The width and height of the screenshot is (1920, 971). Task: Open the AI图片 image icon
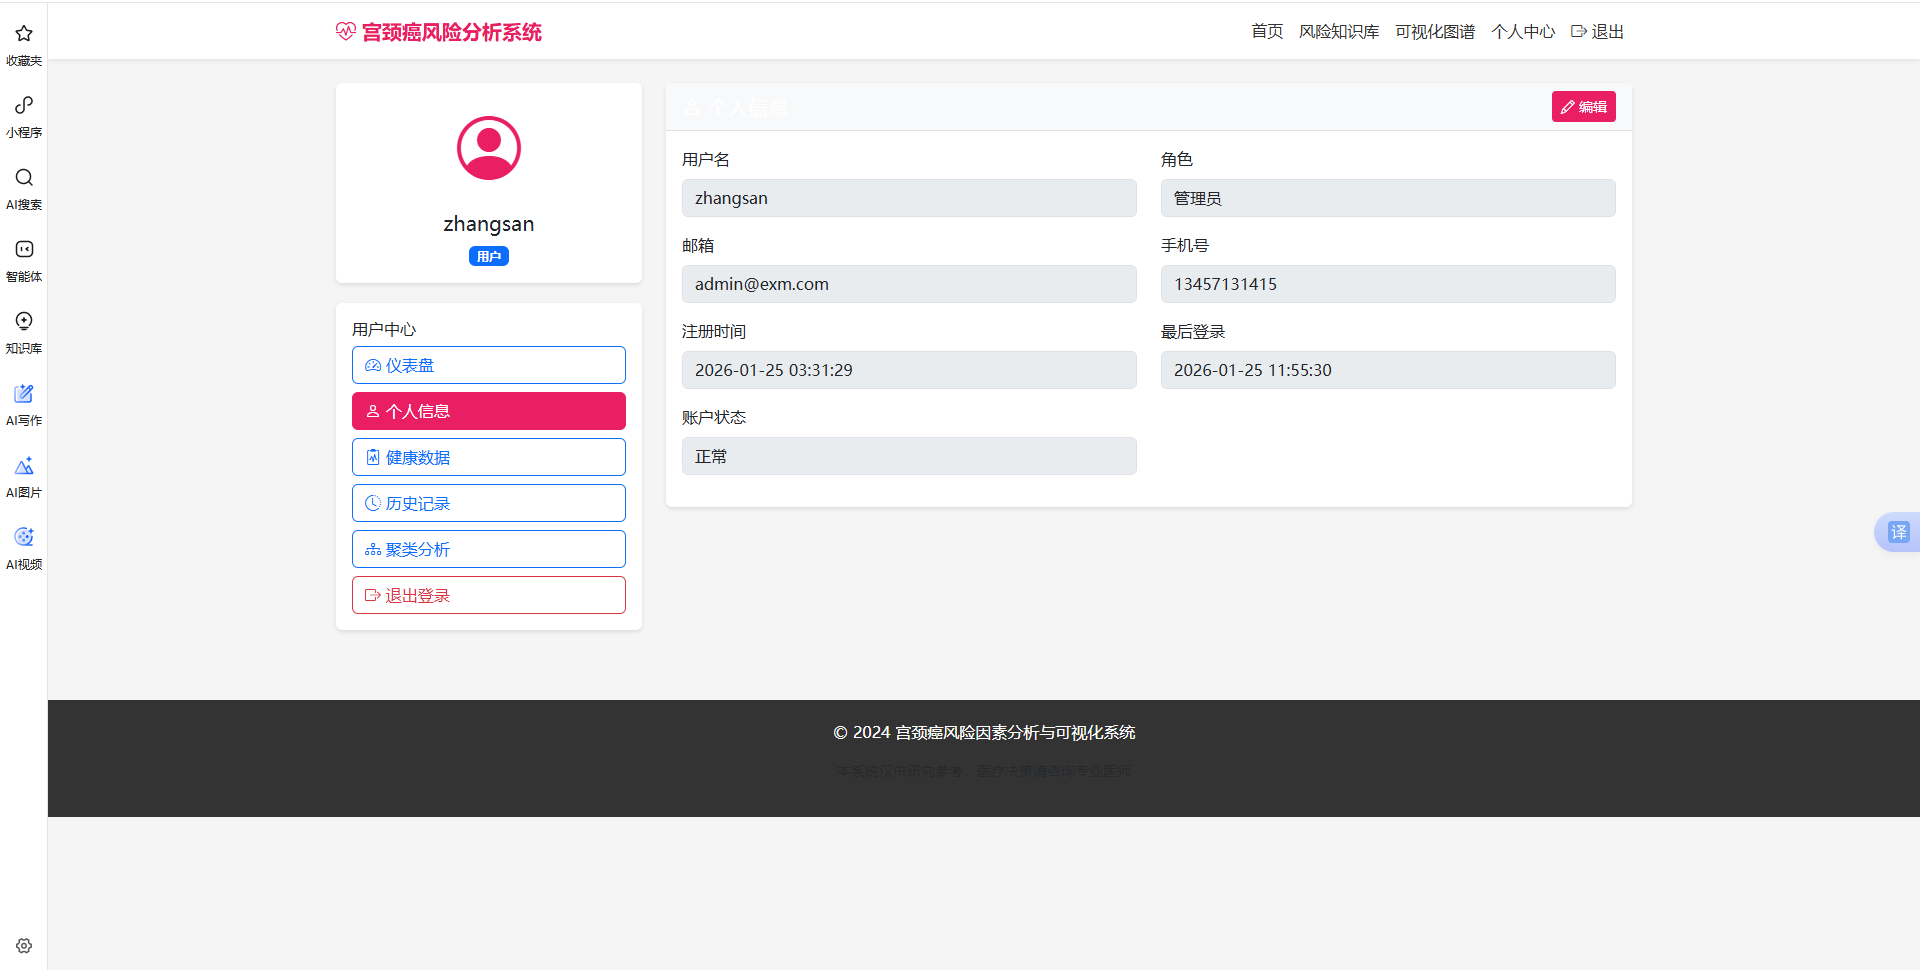pos(24,466)
